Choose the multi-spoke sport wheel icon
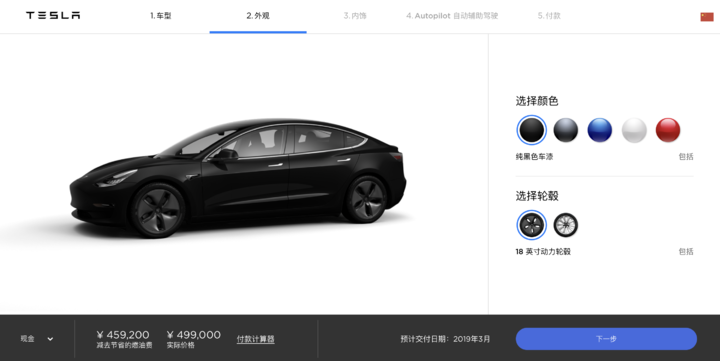This screenshot has width=720, height=361. click(565, 225)
